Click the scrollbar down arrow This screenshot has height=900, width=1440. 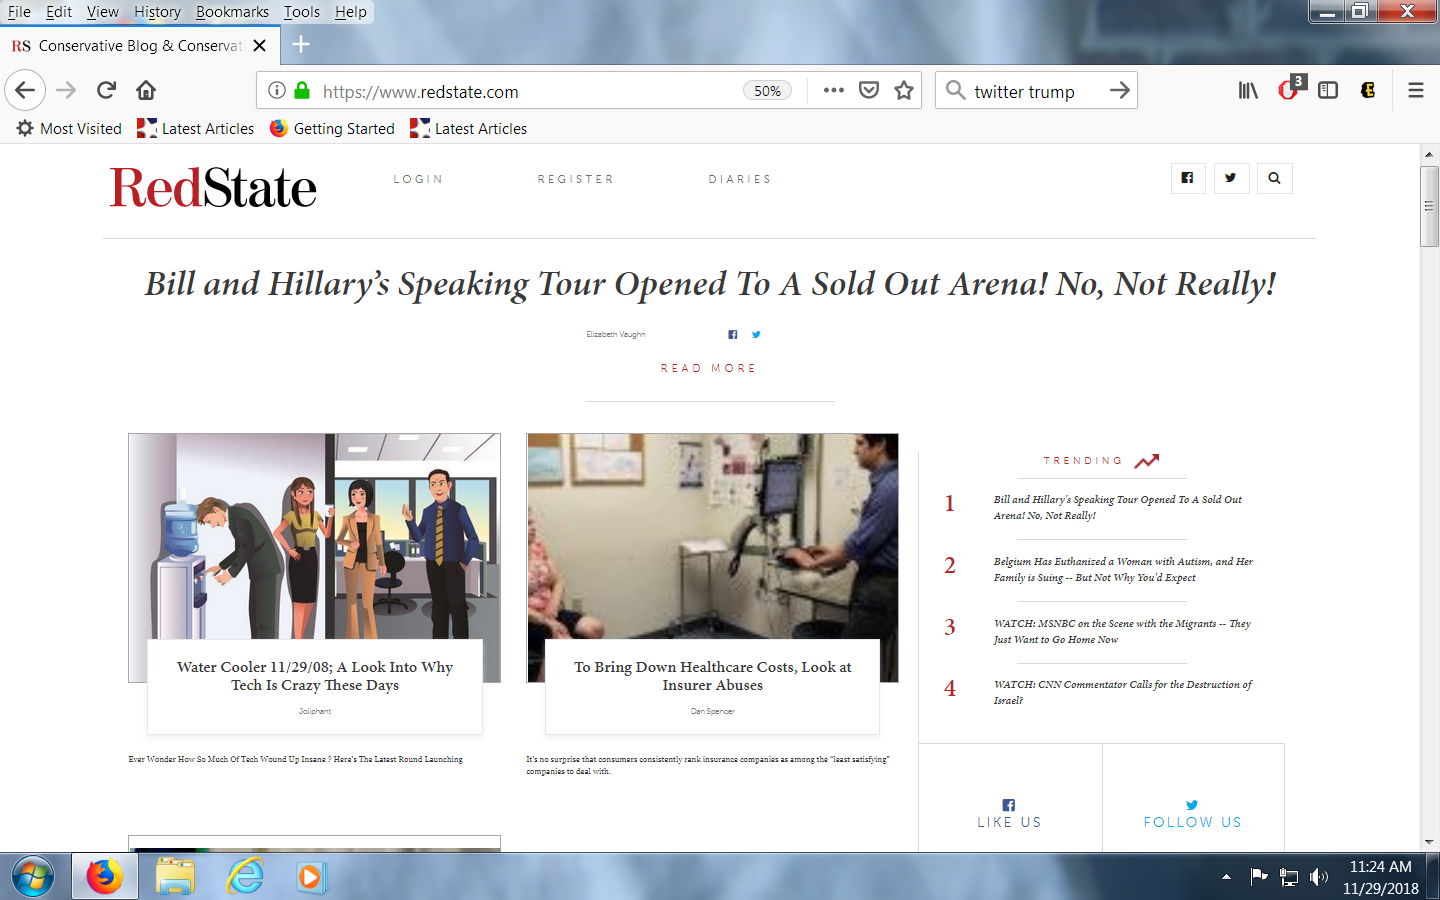point(1429,842)
